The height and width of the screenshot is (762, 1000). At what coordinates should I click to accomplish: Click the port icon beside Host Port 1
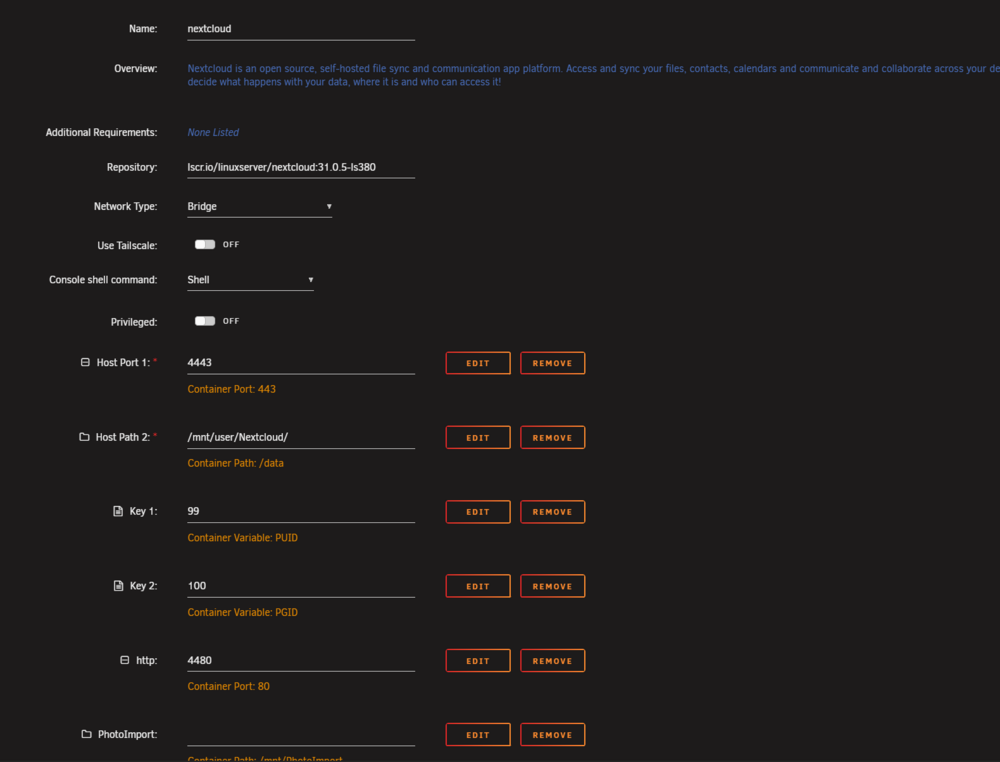pos(85,362)
